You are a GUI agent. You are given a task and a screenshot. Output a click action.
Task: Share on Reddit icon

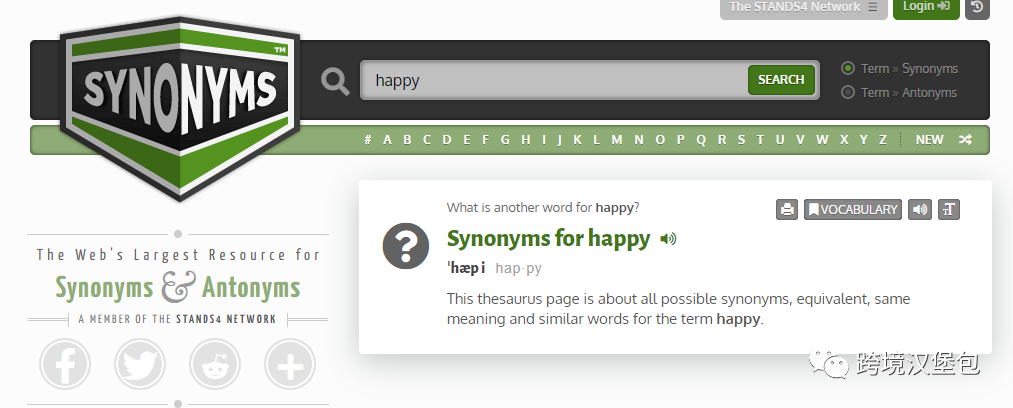215,365
